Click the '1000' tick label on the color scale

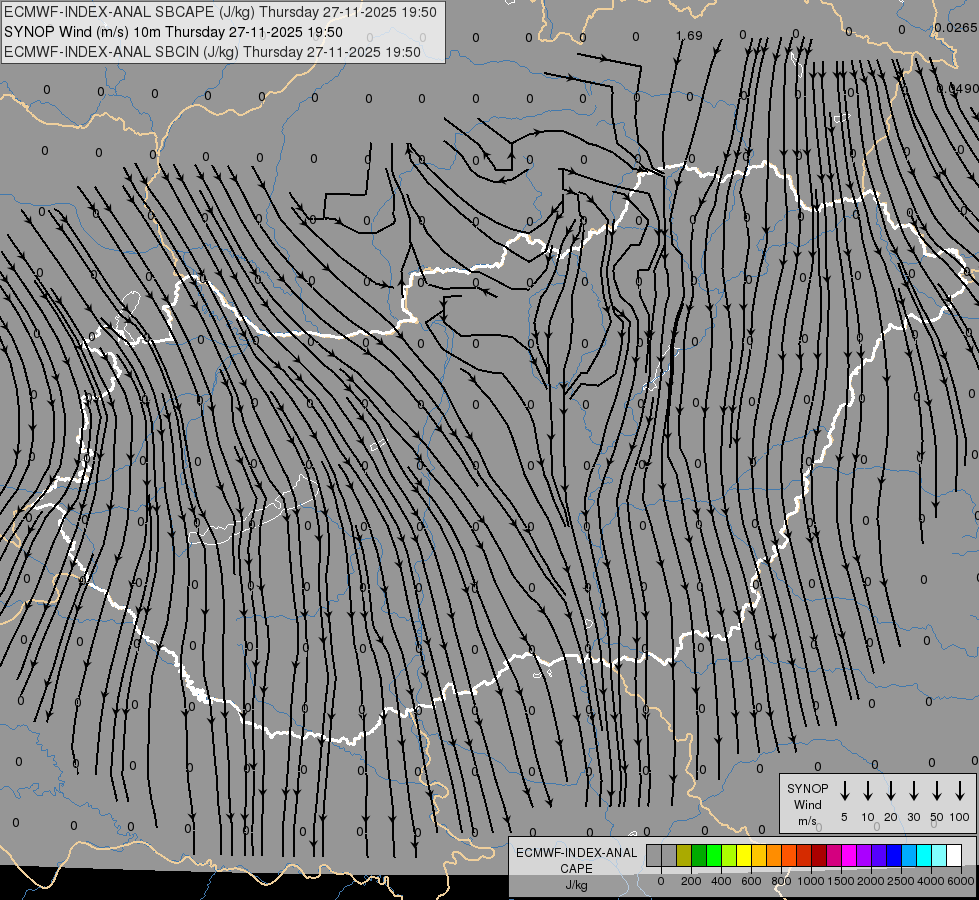point(811,881)
